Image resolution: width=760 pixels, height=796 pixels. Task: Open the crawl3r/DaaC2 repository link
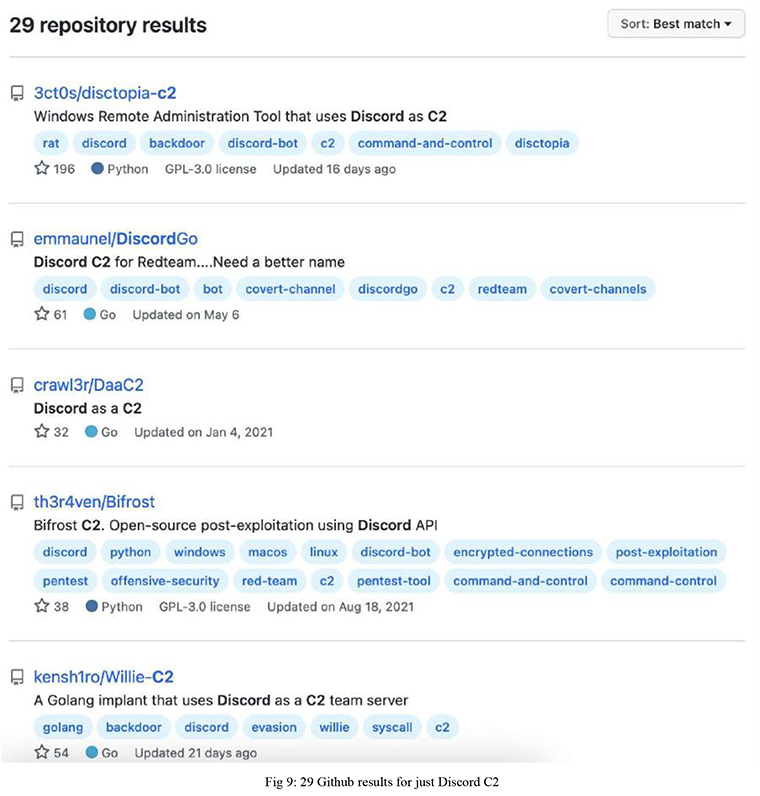pos(88,385)
